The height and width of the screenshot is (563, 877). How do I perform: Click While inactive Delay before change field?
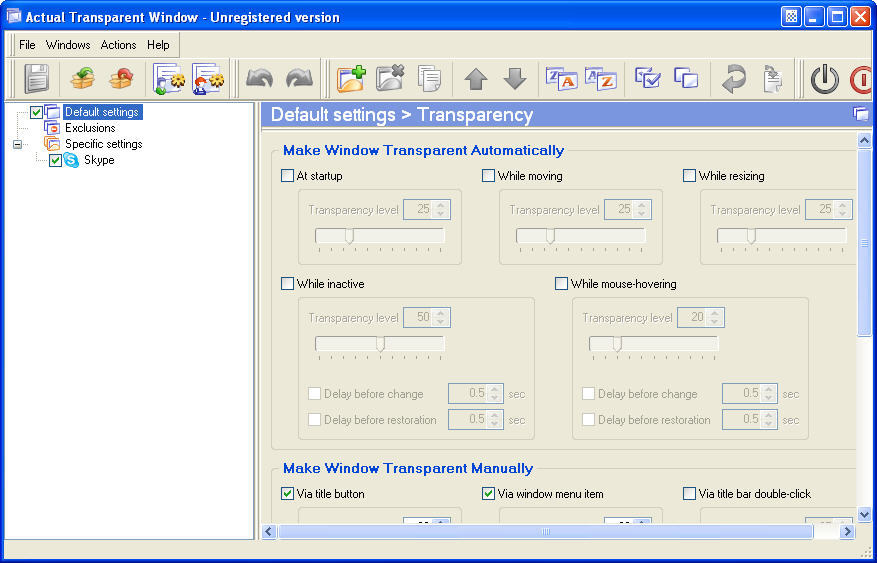(475, 394)
